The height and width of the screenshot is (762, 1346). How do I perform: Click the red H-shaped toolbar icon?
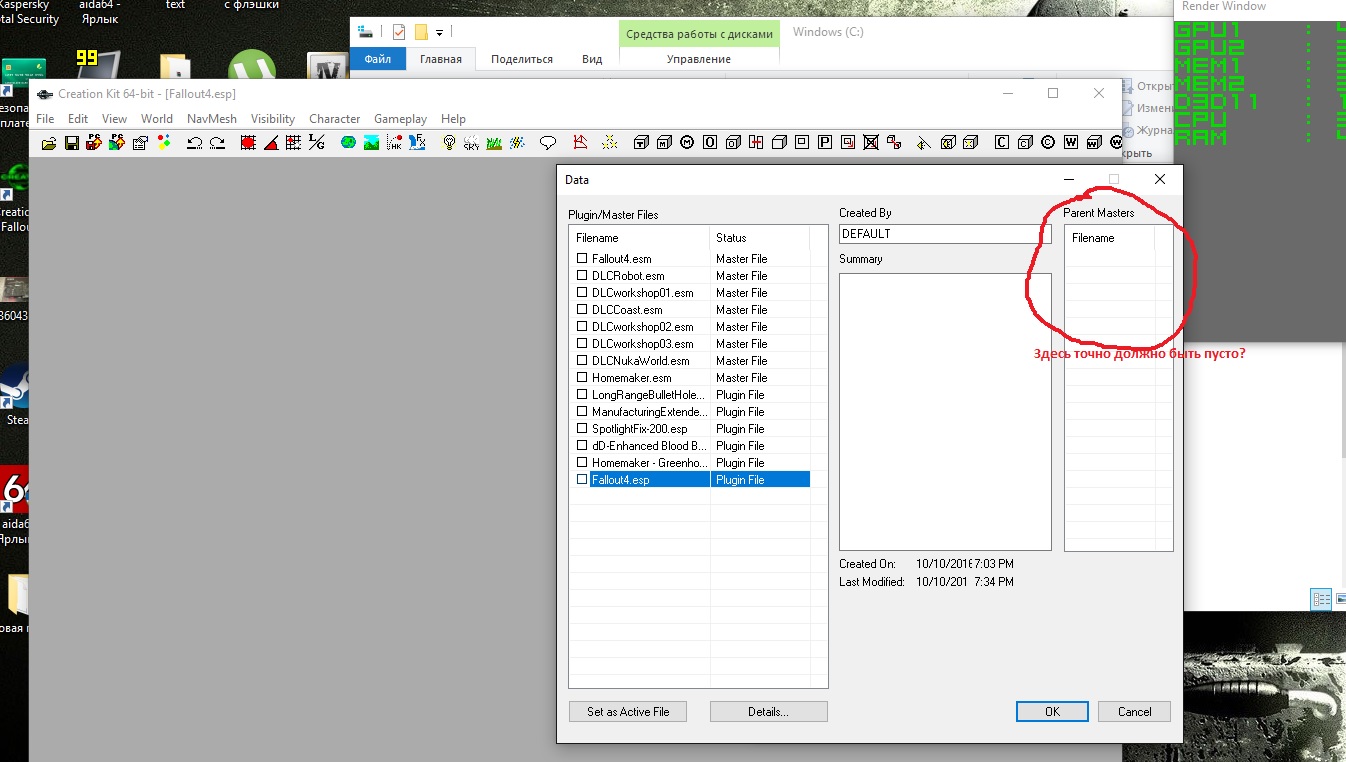point(756,143)
